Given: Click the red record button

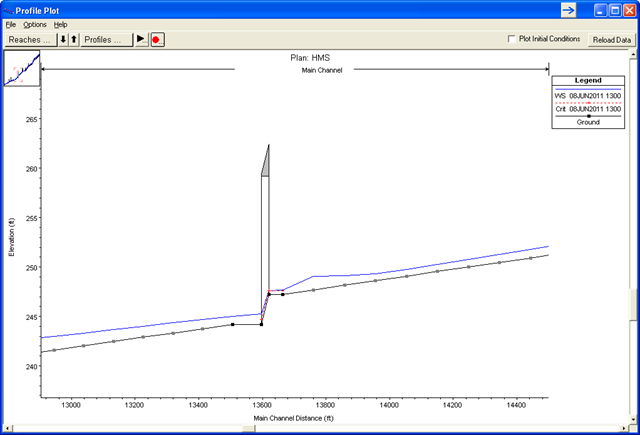Looking at the screenshot, I should coord(158,40).
